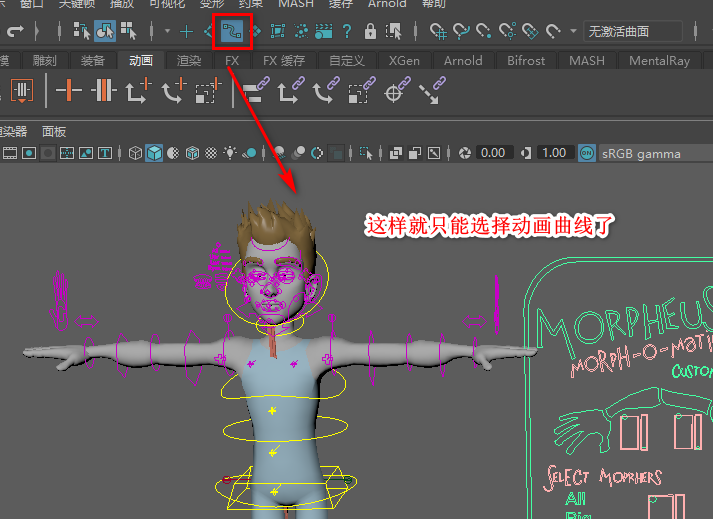Click the lock selection padlock icon
This screenshot has width=713, height=519.
pos(370,31)
